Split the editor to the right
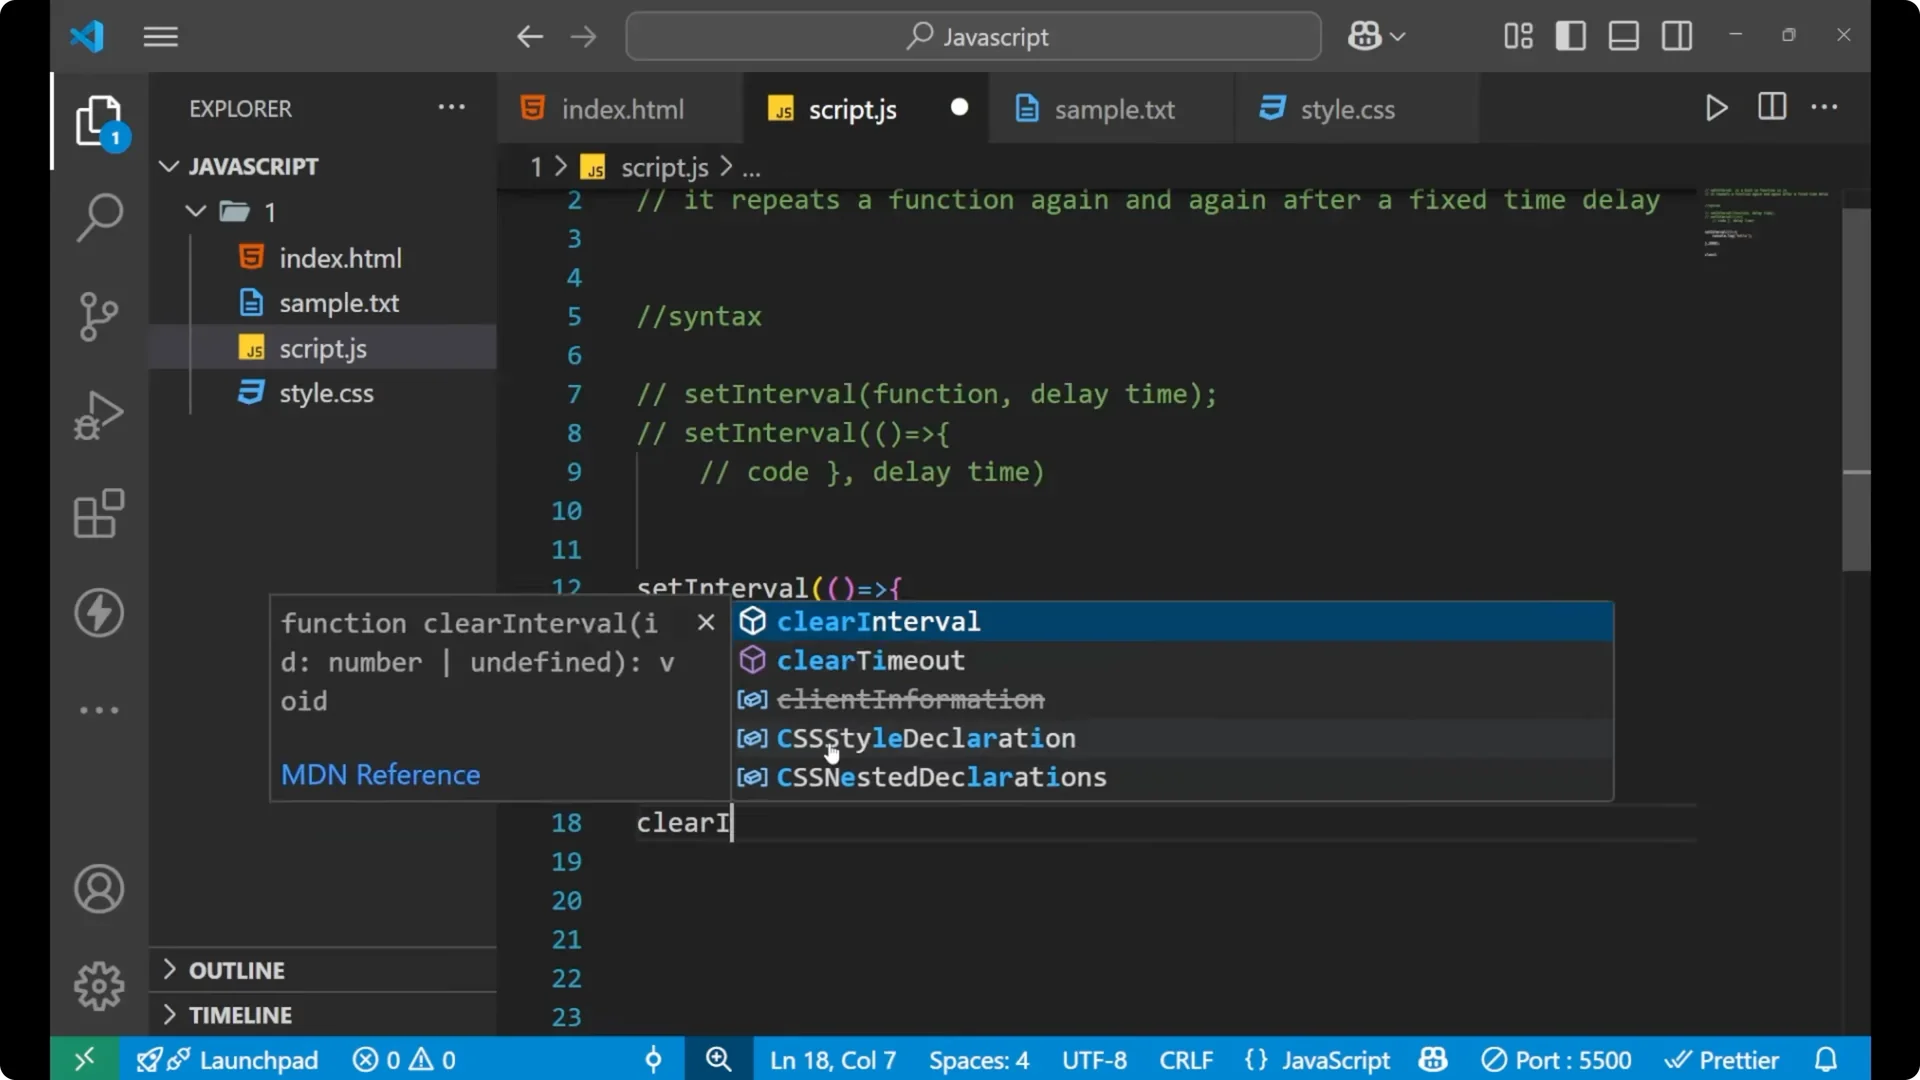The height and width of the screenshot is (1080, 1920). pyautogui.click(x=1771, y=108)
